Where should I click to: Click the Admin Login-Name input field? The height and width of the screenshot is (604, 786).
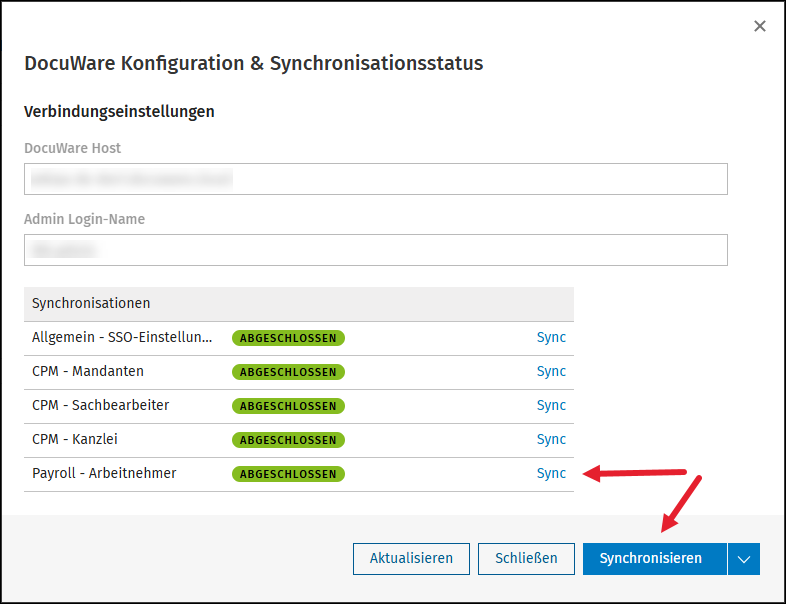pos(375,250)
